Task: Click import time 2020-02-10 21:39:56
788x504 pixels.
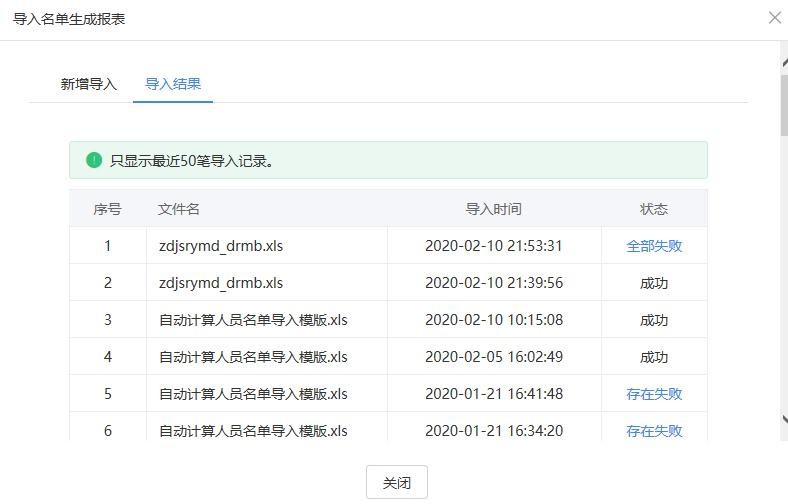Action: pyautogui.click(x=494, y=283)
